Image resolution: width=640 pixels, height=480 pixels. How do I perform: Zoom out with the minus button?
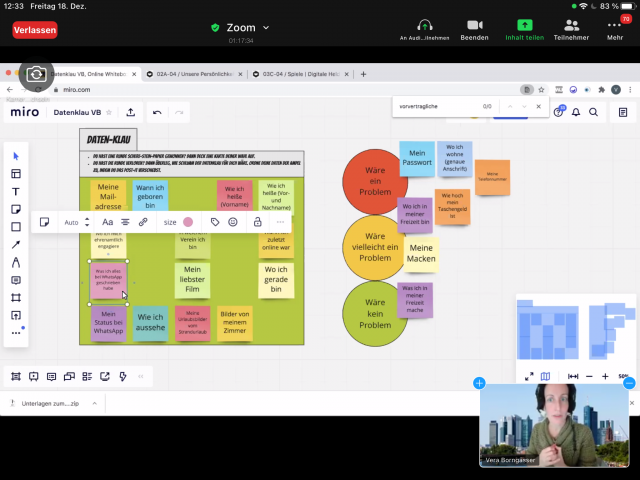[x=589, y=376]
